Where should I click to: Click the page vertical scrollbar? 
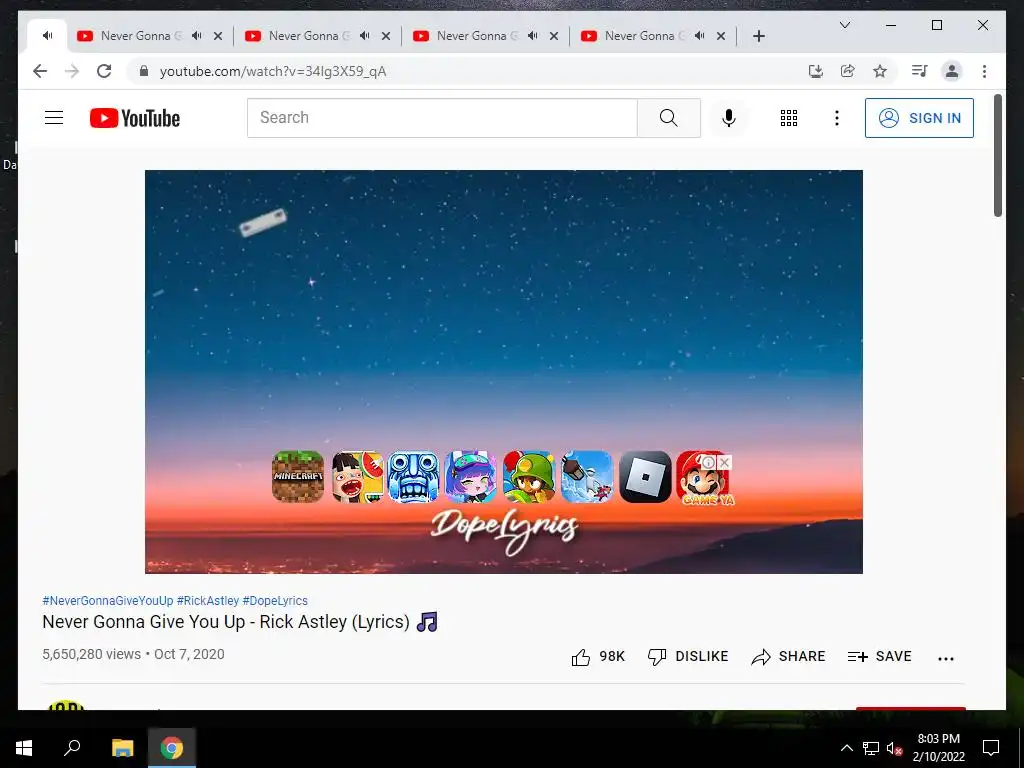coord(997,155)
